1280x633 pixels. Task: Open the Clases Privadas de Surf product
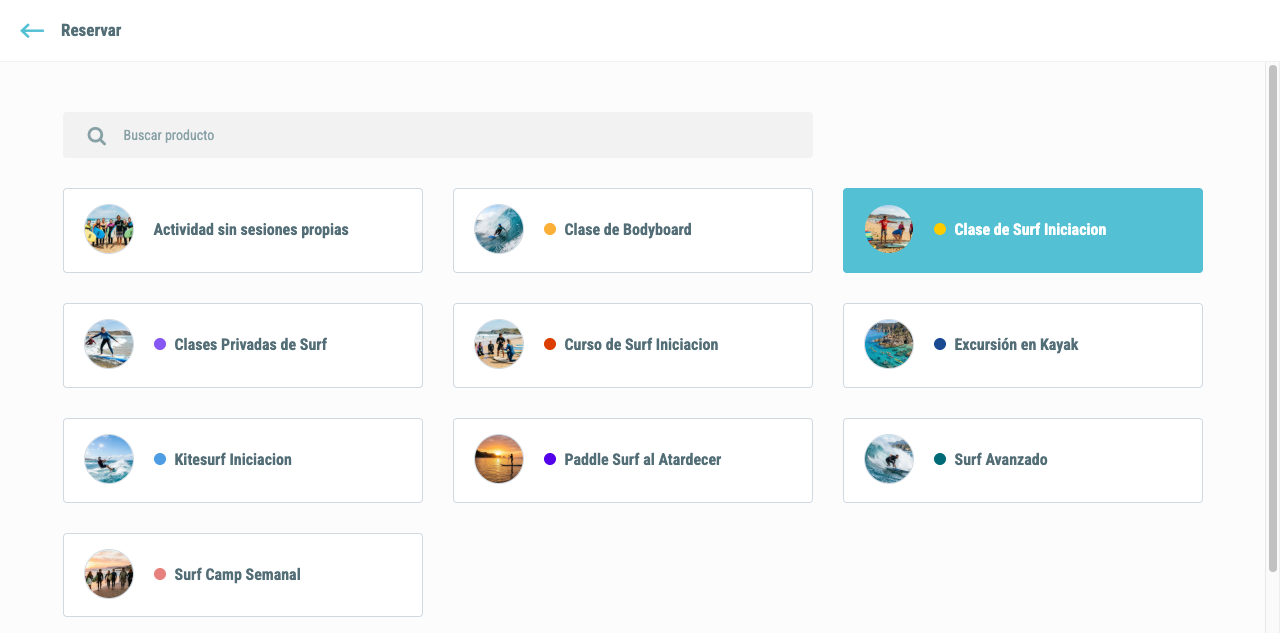[243, 345]
